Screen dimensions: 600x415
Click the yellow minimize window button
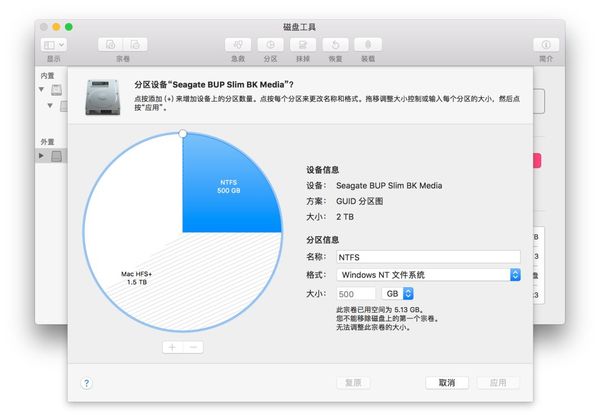coord(56,27)
